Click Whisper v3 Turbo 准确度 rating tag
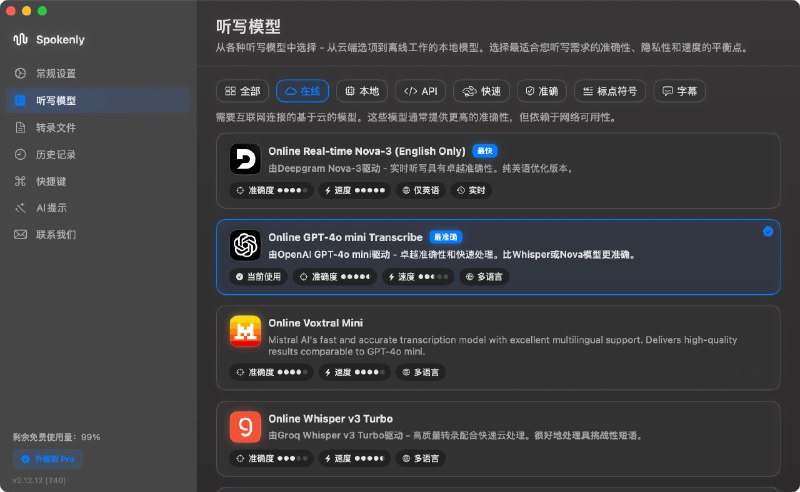This screenshot has width=800, height=492. (x=271, y=458)
